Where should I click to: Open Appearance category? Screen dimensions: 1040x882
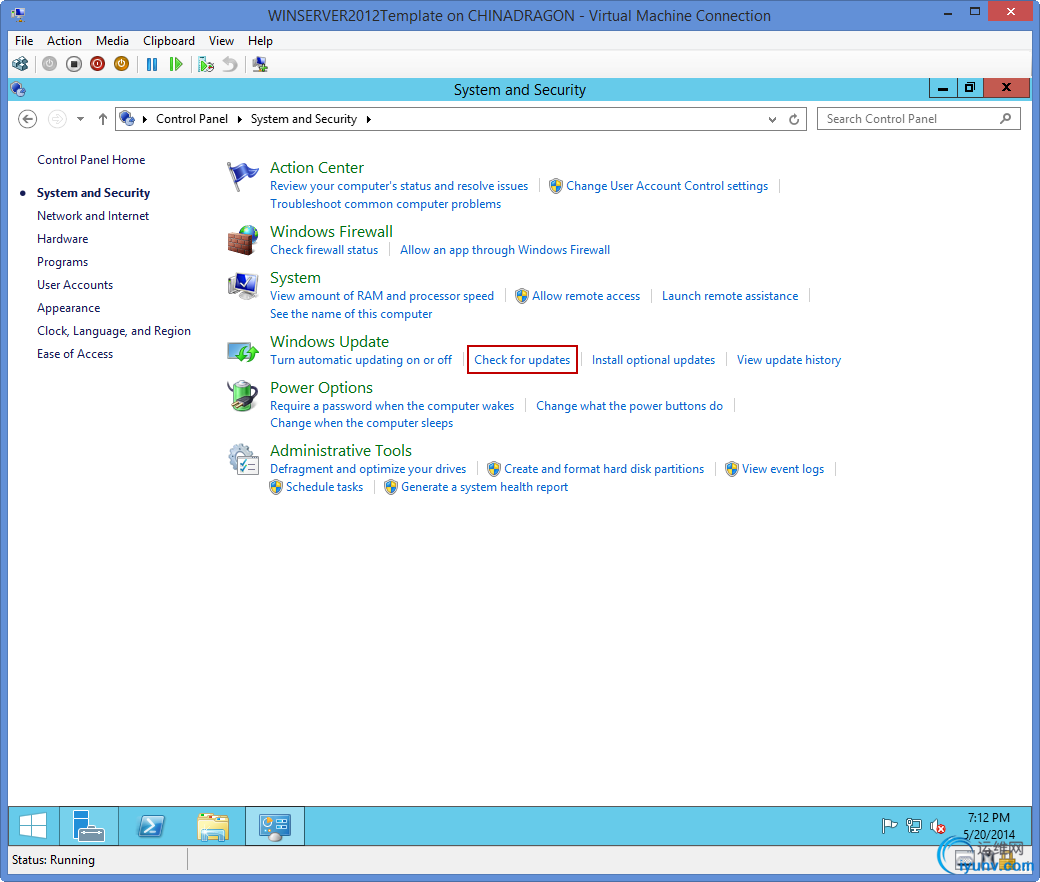click(68, 308)
